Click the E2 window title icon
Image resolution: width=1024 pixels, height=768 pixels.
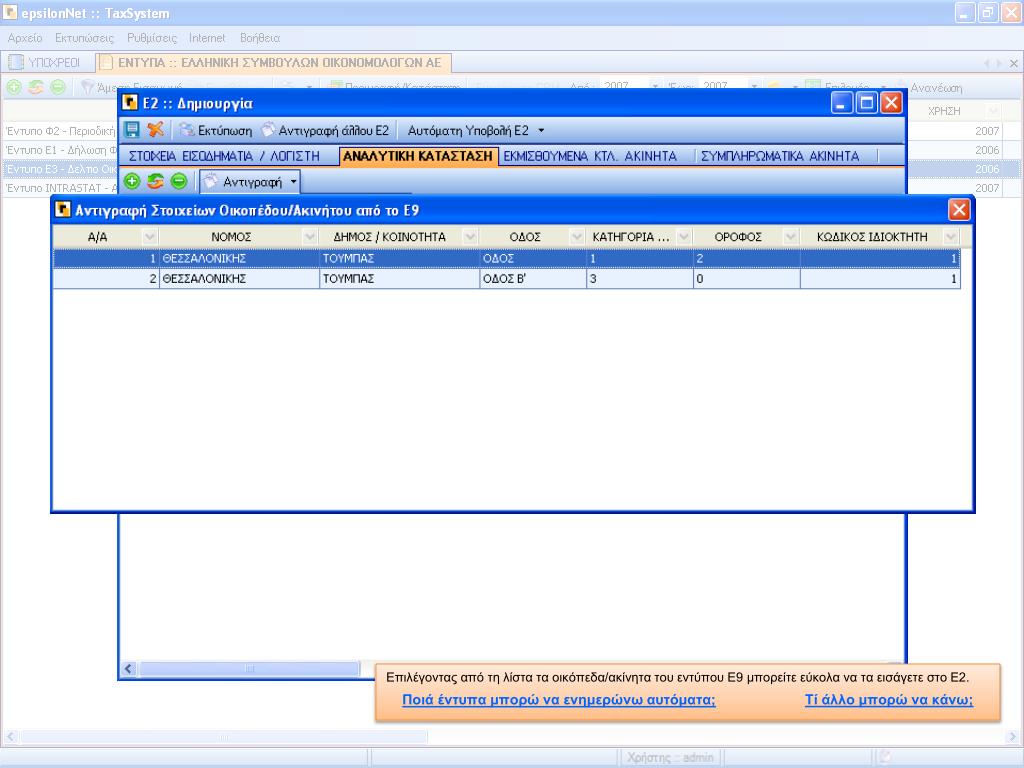[x=130, y=103]
